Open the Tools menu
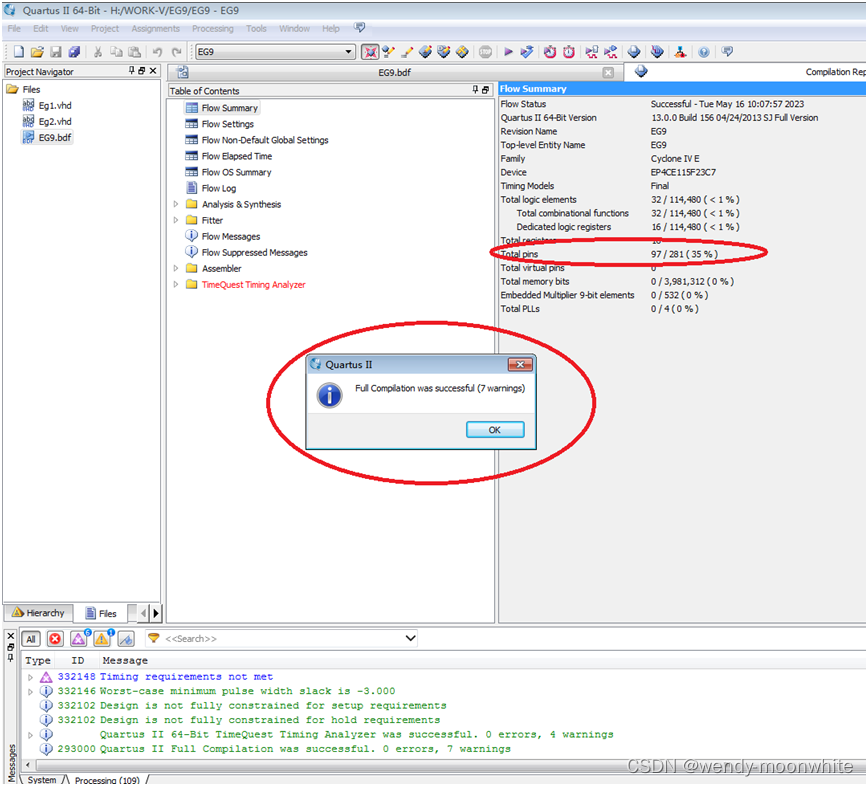Viewport: 868px width, 786px height. (x=256, y=28)
